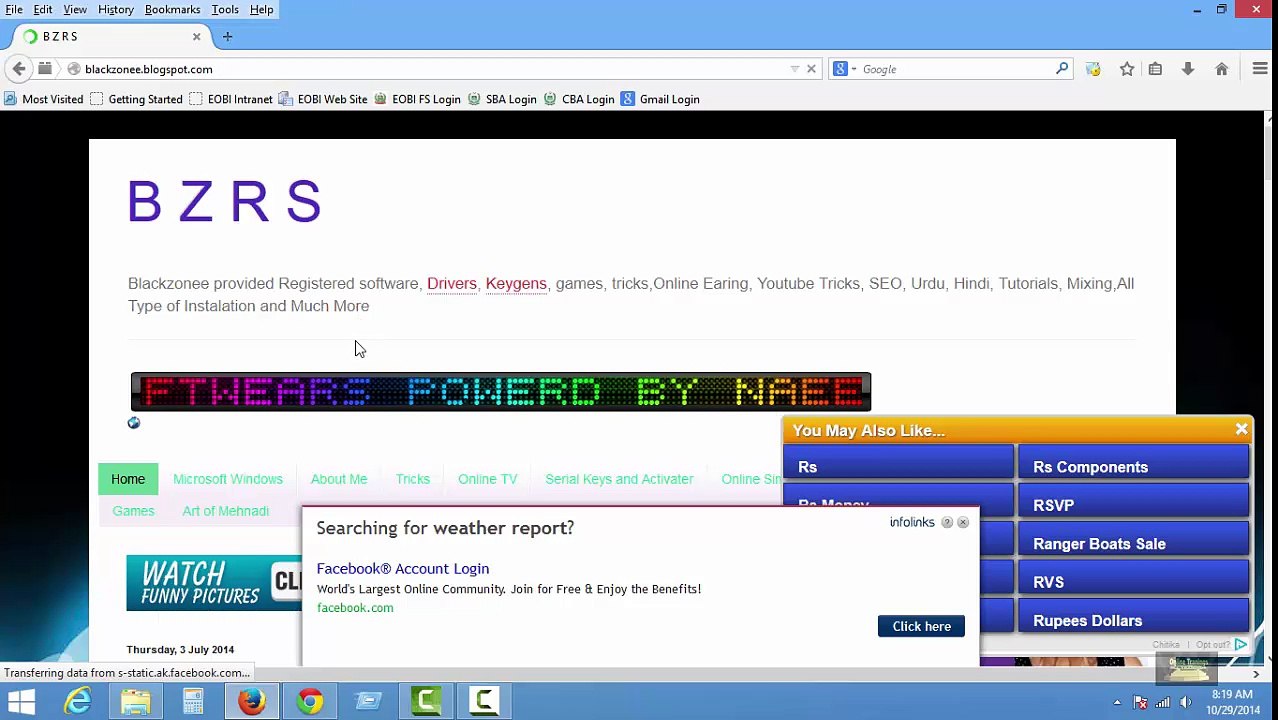The height and width of the screenshot is (720, 1278).
Task: Switch to Firefox on the taskbar
Action: 252,701
